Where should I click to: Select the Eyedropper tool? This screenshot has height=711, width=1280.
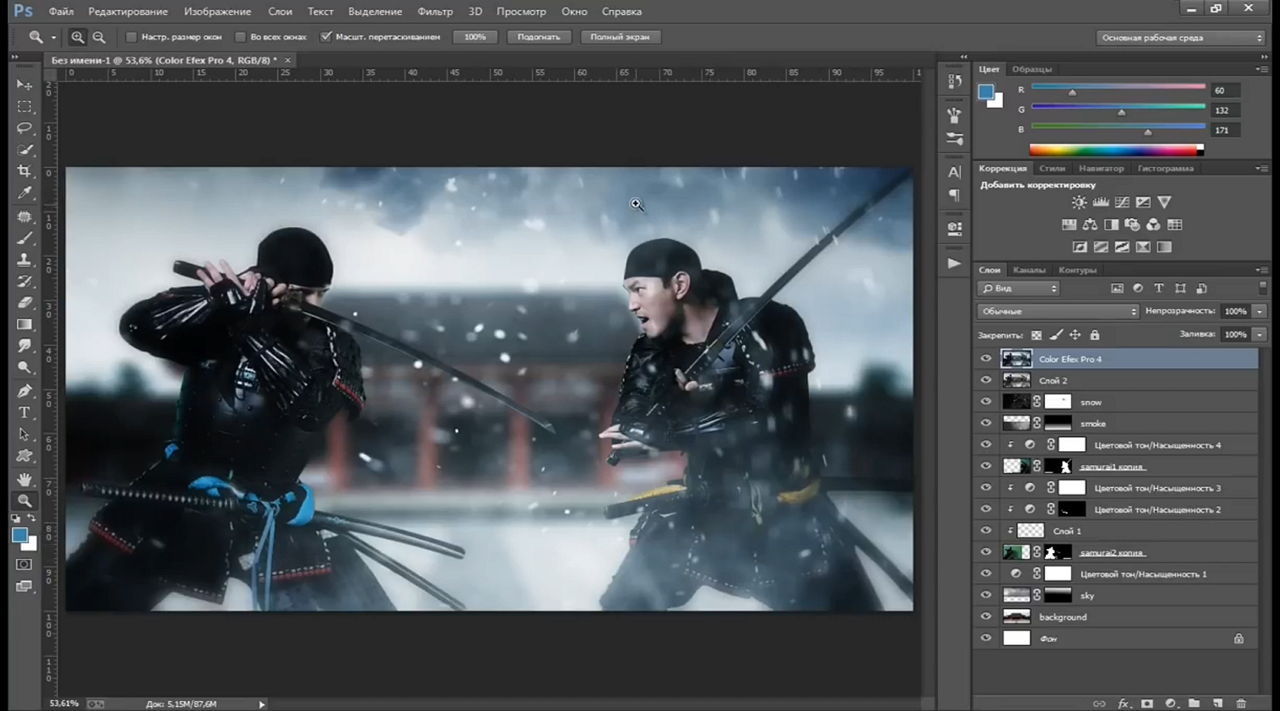point(25,194)
